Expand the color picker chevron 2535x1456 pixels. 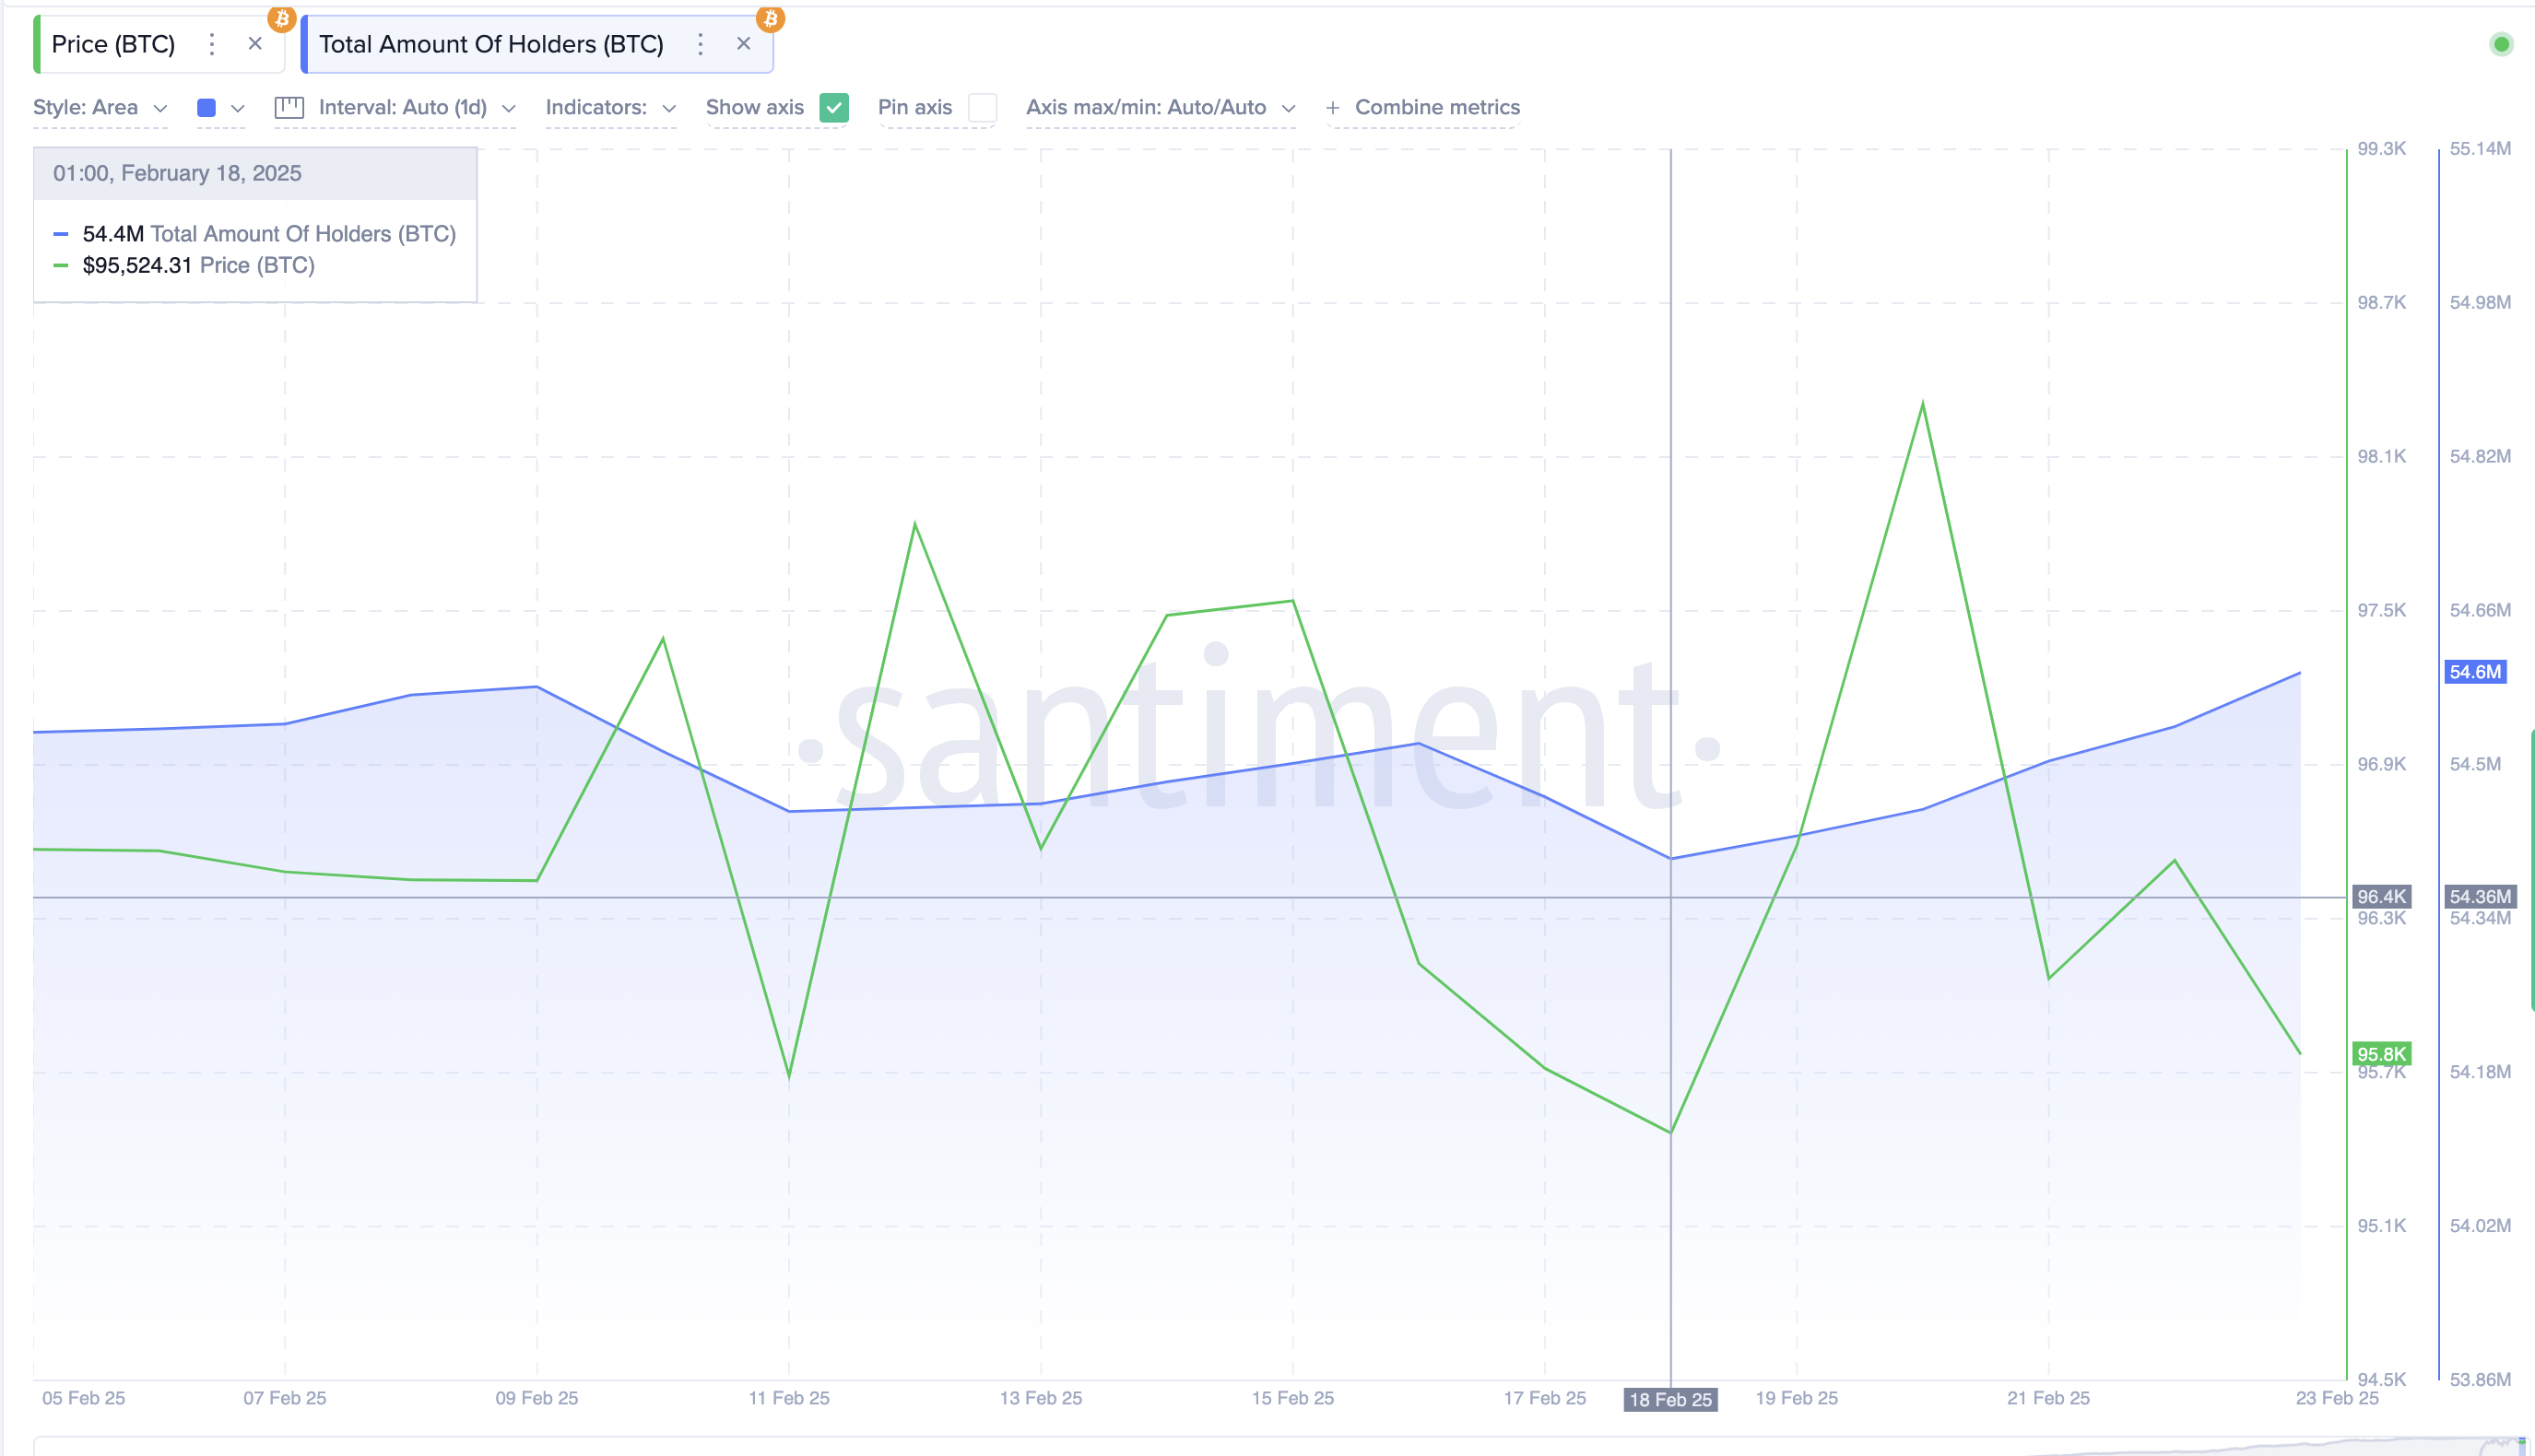tap(238, 108)
